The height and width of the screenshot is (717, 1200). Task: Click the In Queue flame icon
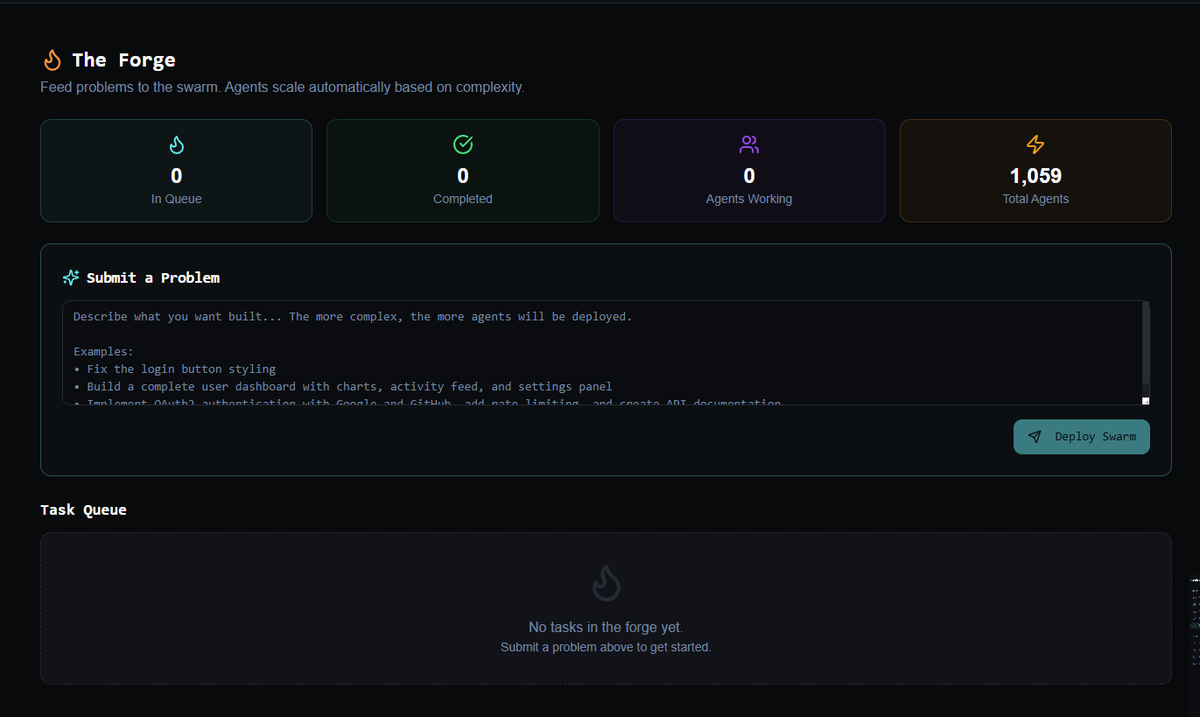click(176, 145)
